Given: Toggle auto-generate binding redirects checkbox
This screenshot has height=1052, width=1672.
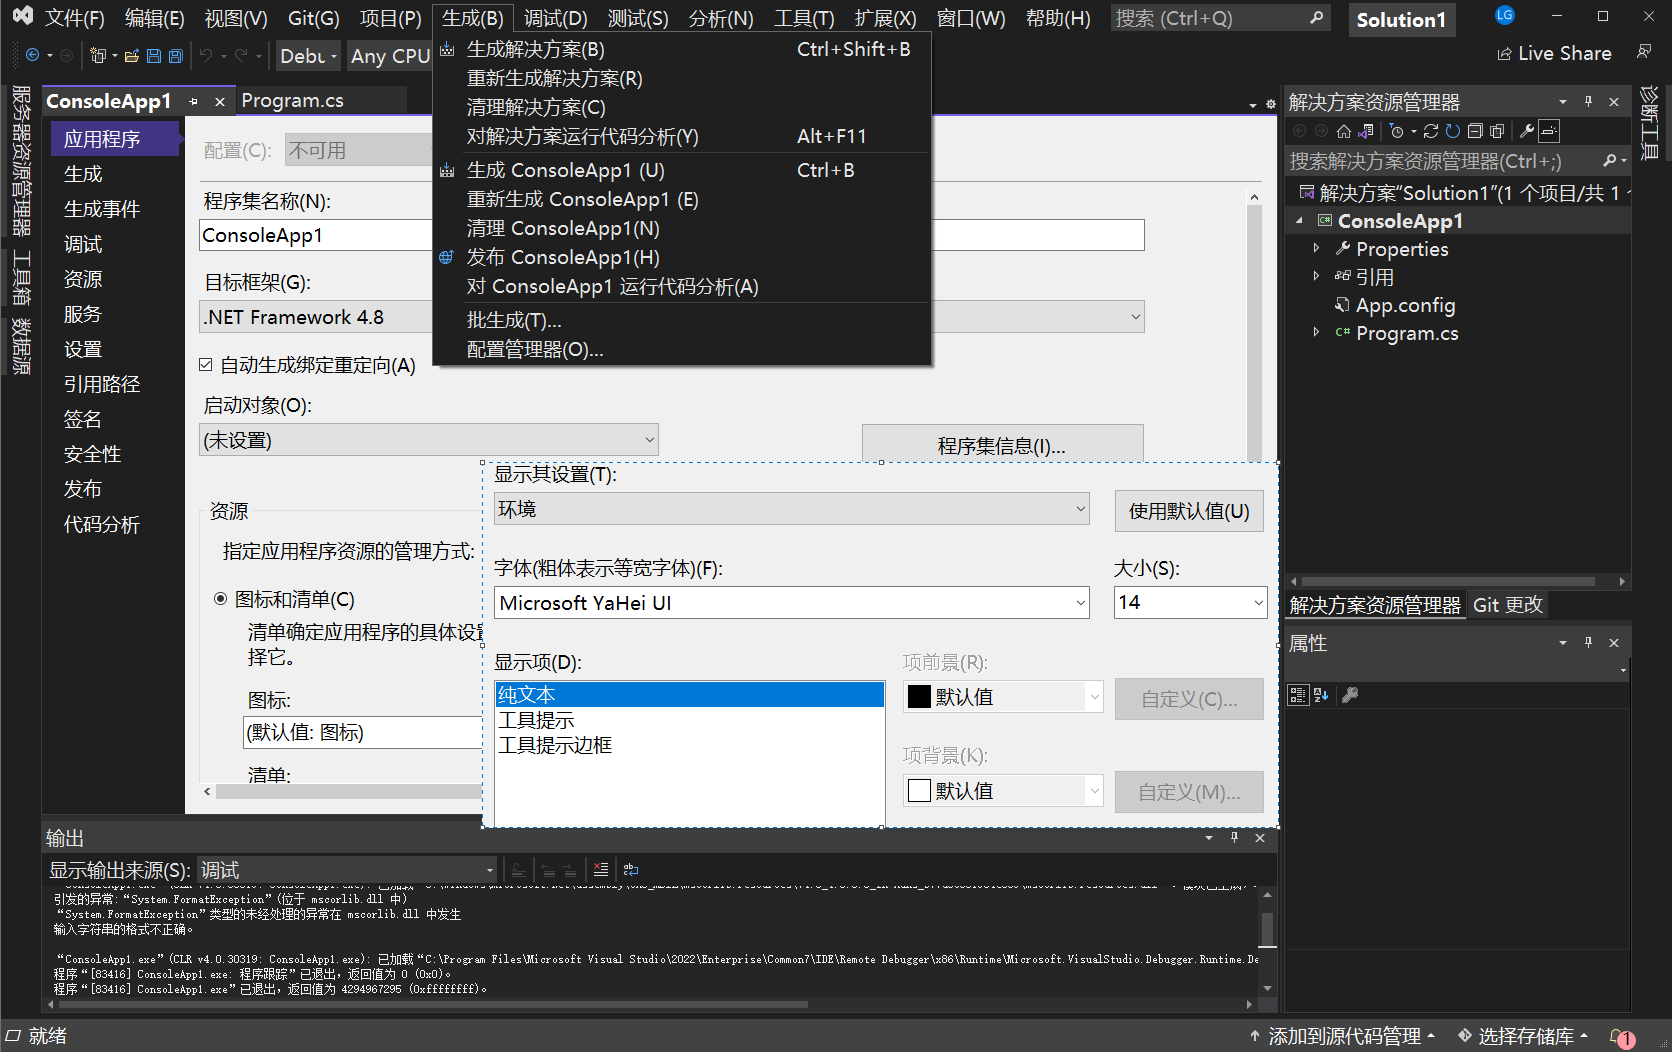Looking at the screenshot, I should [x=206, y=365].
